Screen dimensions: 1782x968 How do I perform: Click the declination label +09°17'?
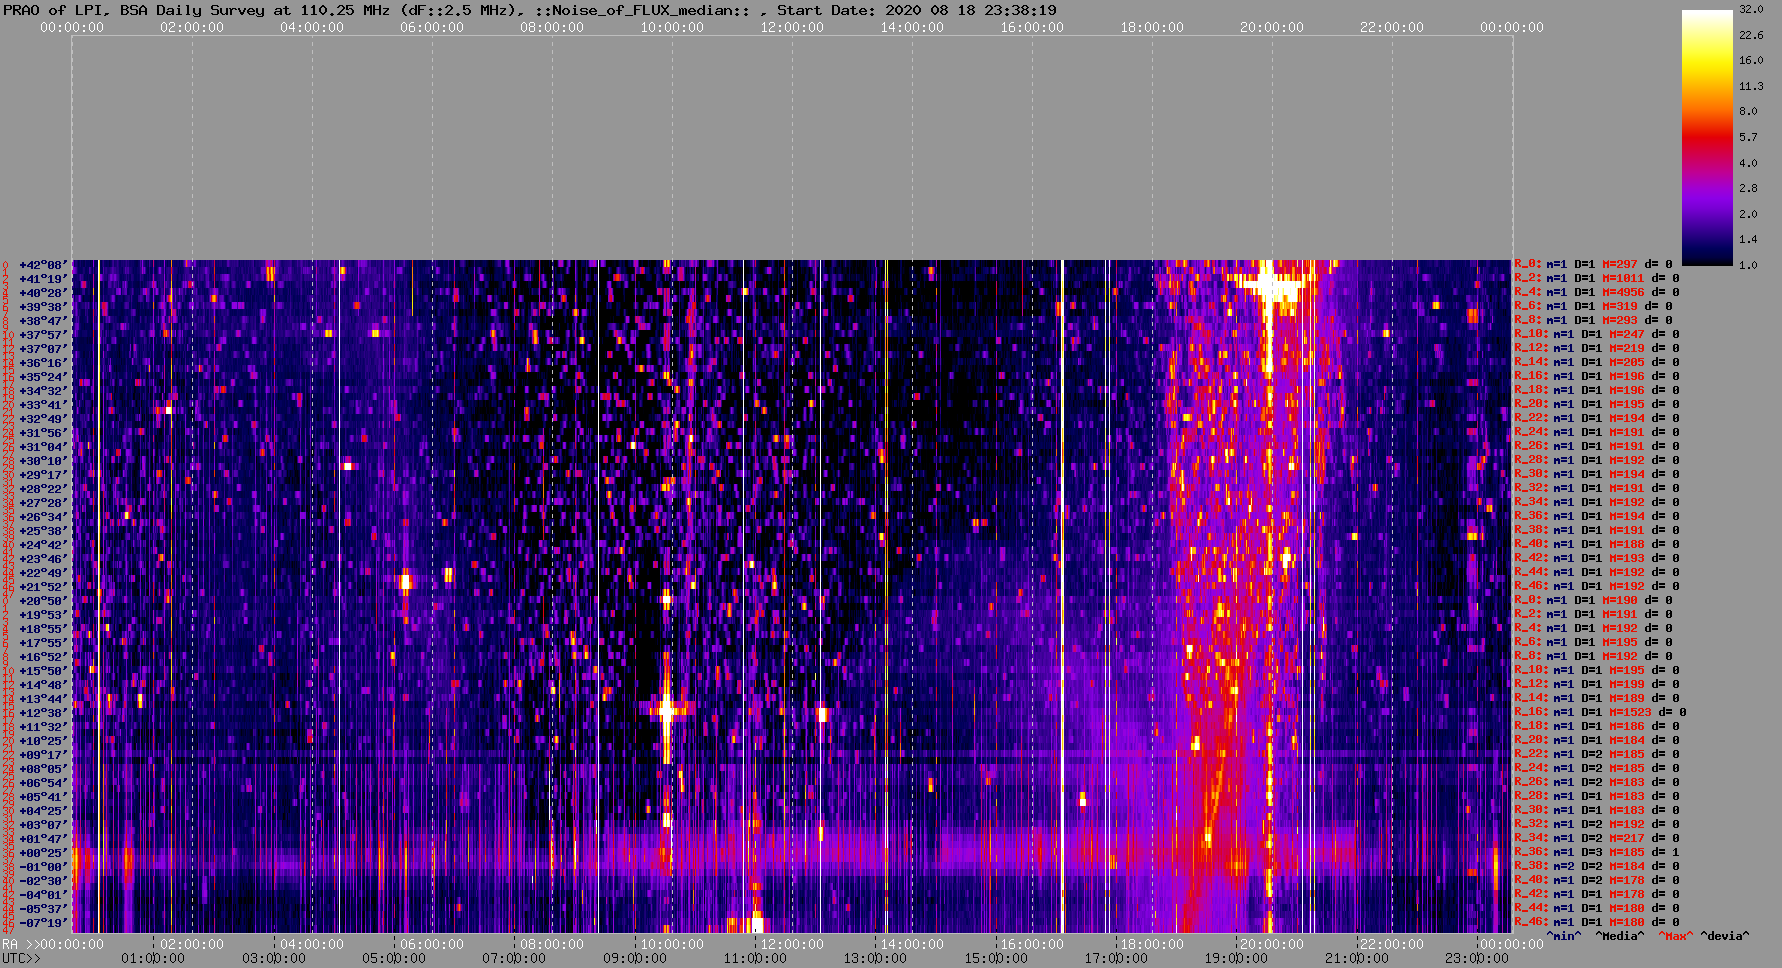43,755
